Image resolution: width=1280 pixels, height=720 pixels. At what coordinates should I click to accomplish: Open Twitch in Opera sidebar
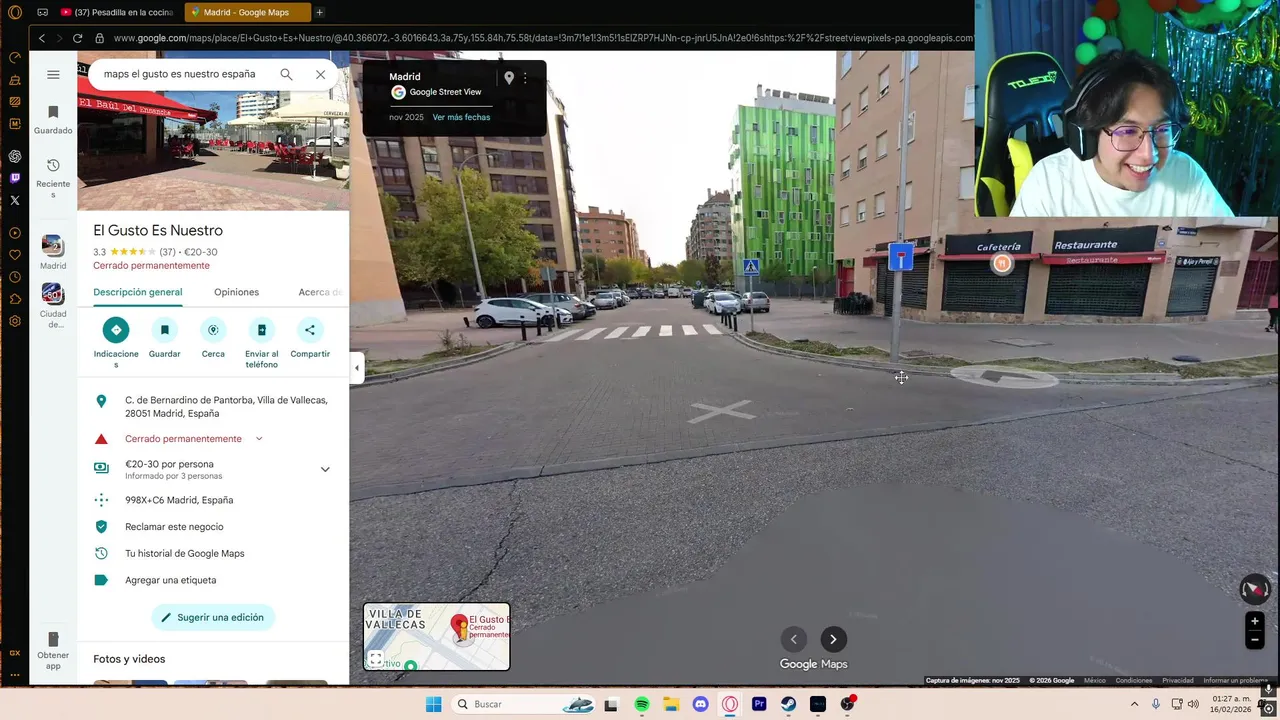click(15, 178)
